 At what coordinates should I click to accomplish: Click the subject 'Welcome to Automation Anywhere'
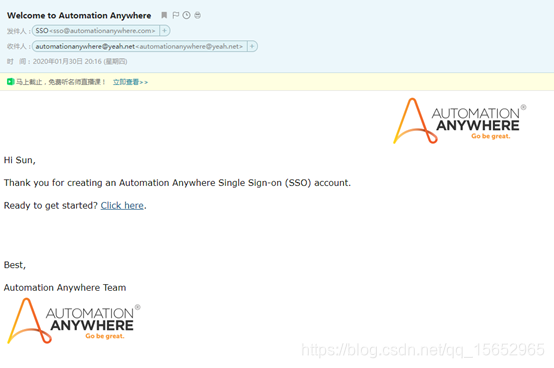coord(79,16)
